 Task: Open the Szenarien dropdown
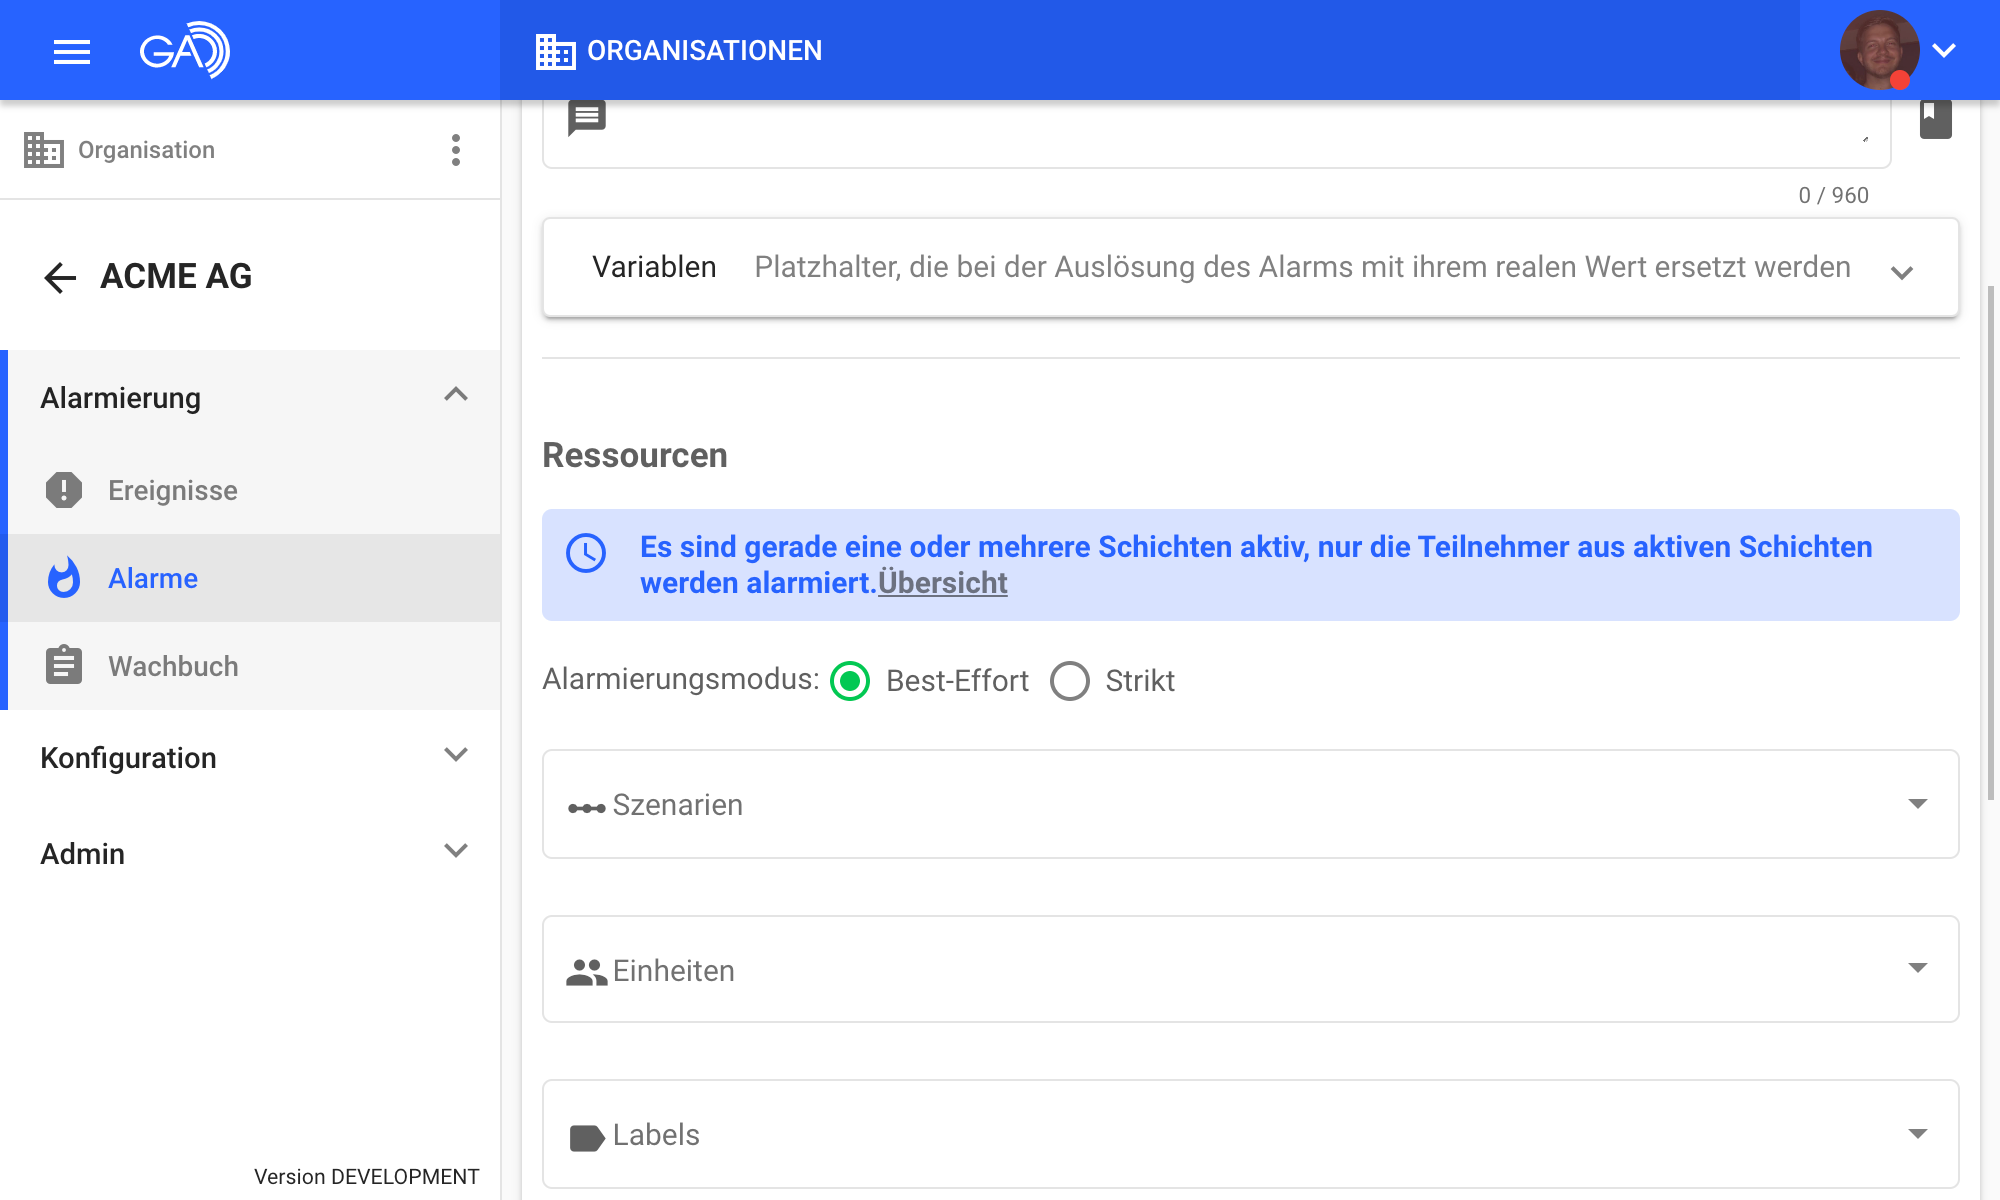(x=1917, y=804)
